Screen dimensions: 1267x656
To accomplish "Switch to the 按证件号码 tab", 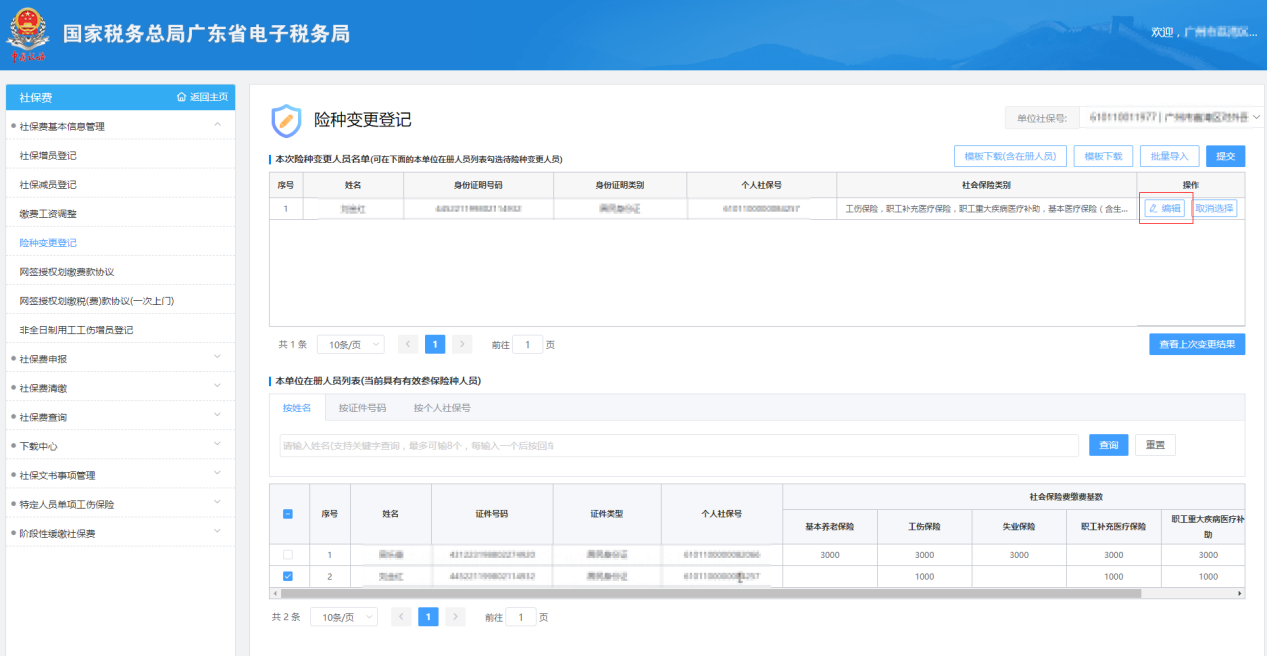I will [362, 408].
